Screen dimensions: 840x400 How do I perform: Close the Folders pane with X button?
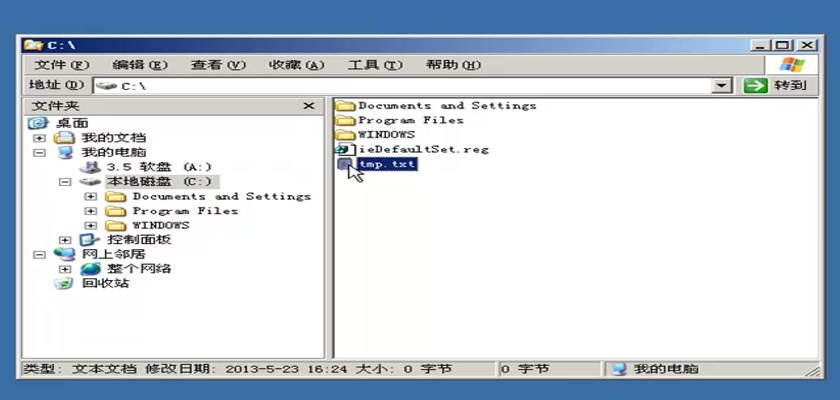(309, 106)
